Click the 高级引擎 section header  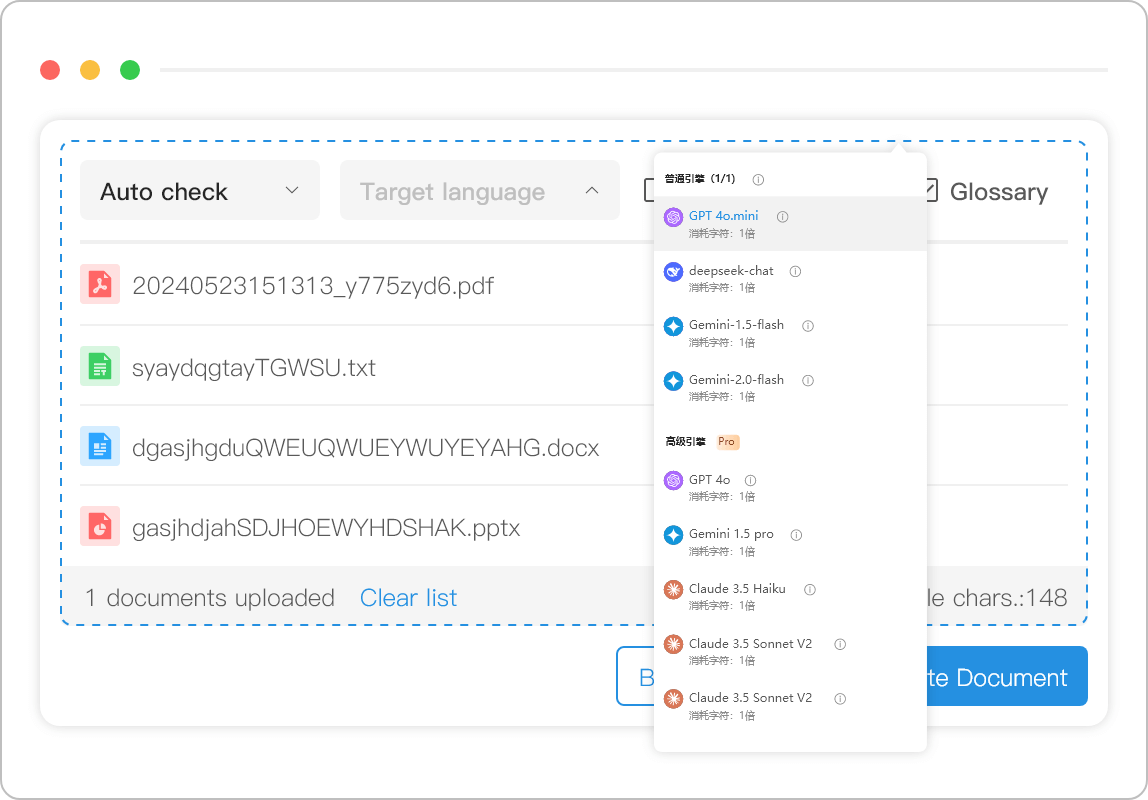point(685,441)
